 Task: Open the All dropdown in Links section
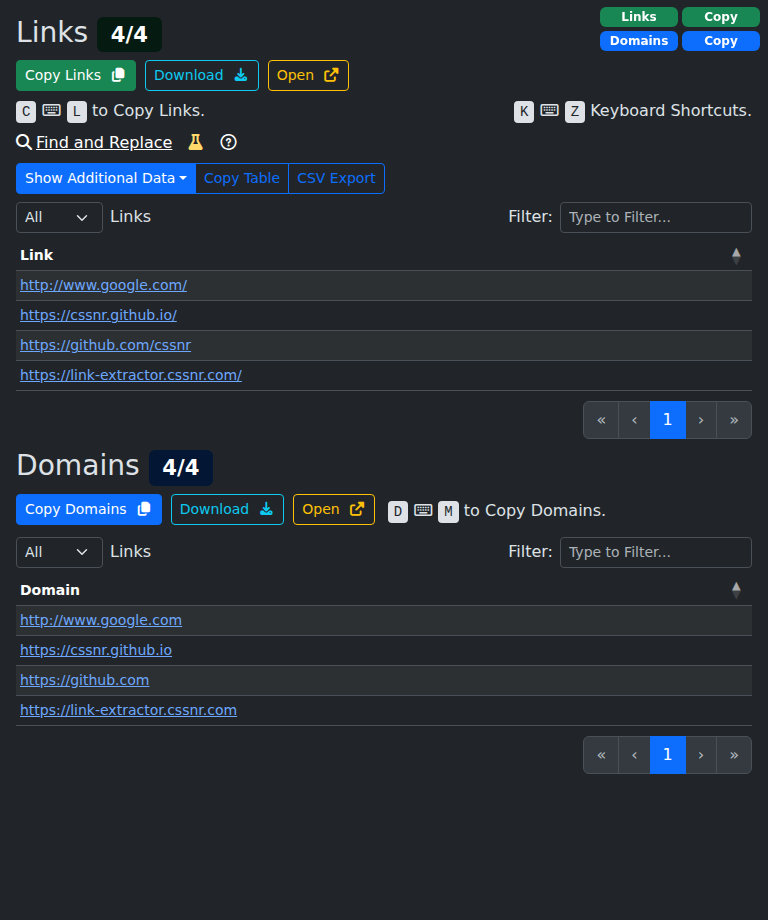pos(59,217)
